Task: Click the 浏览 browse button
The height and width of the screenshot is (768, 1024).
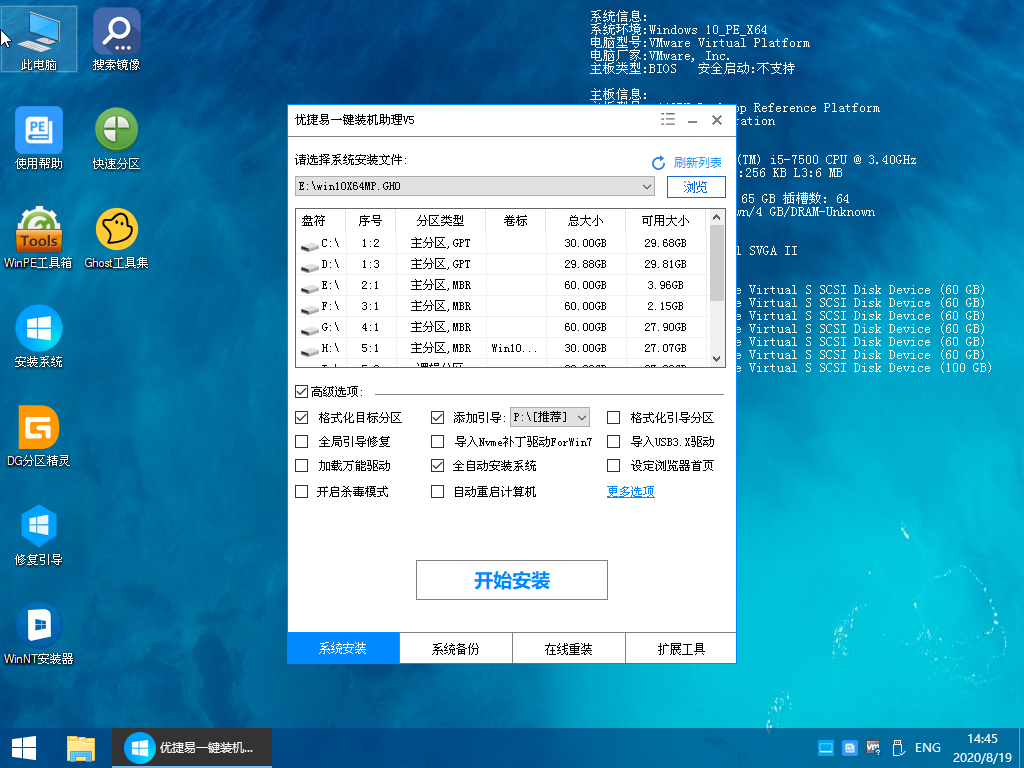Action: point(696,187)
